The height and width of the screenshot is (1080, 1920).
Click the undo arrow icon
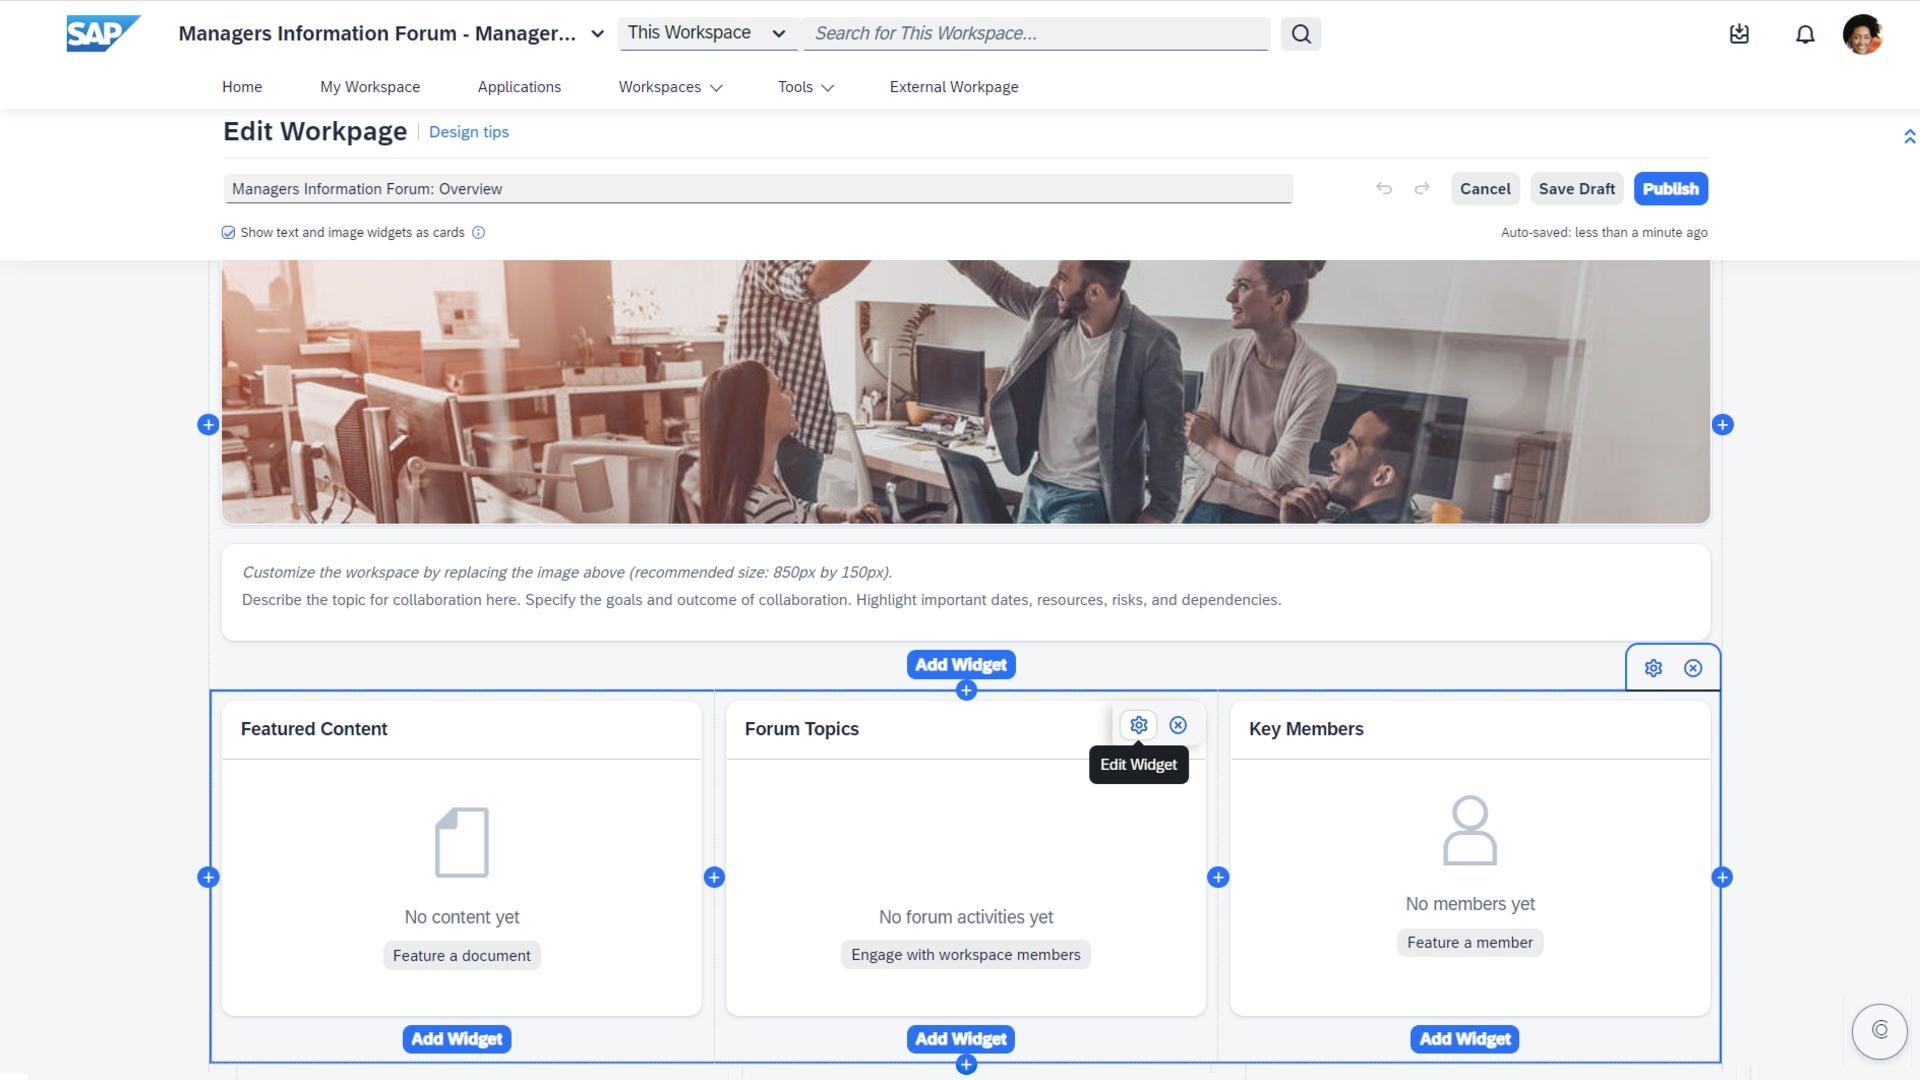[1384, 189]
